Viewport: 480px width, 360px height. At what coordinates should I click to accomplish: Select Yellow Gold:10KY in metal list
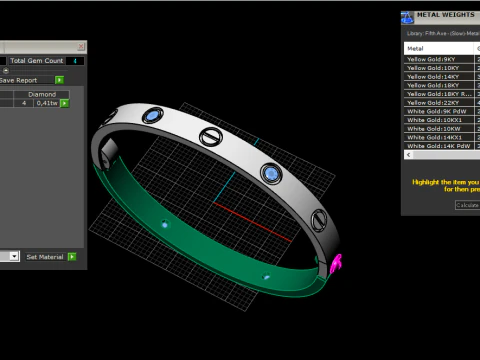click(x=438, y=68)
